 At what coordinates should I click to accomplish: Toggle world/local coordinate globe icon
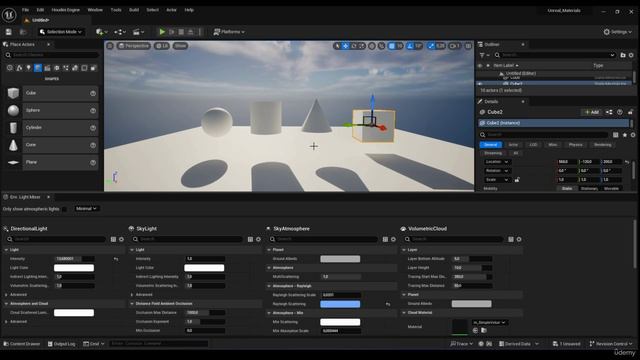[x=372, y=46]
